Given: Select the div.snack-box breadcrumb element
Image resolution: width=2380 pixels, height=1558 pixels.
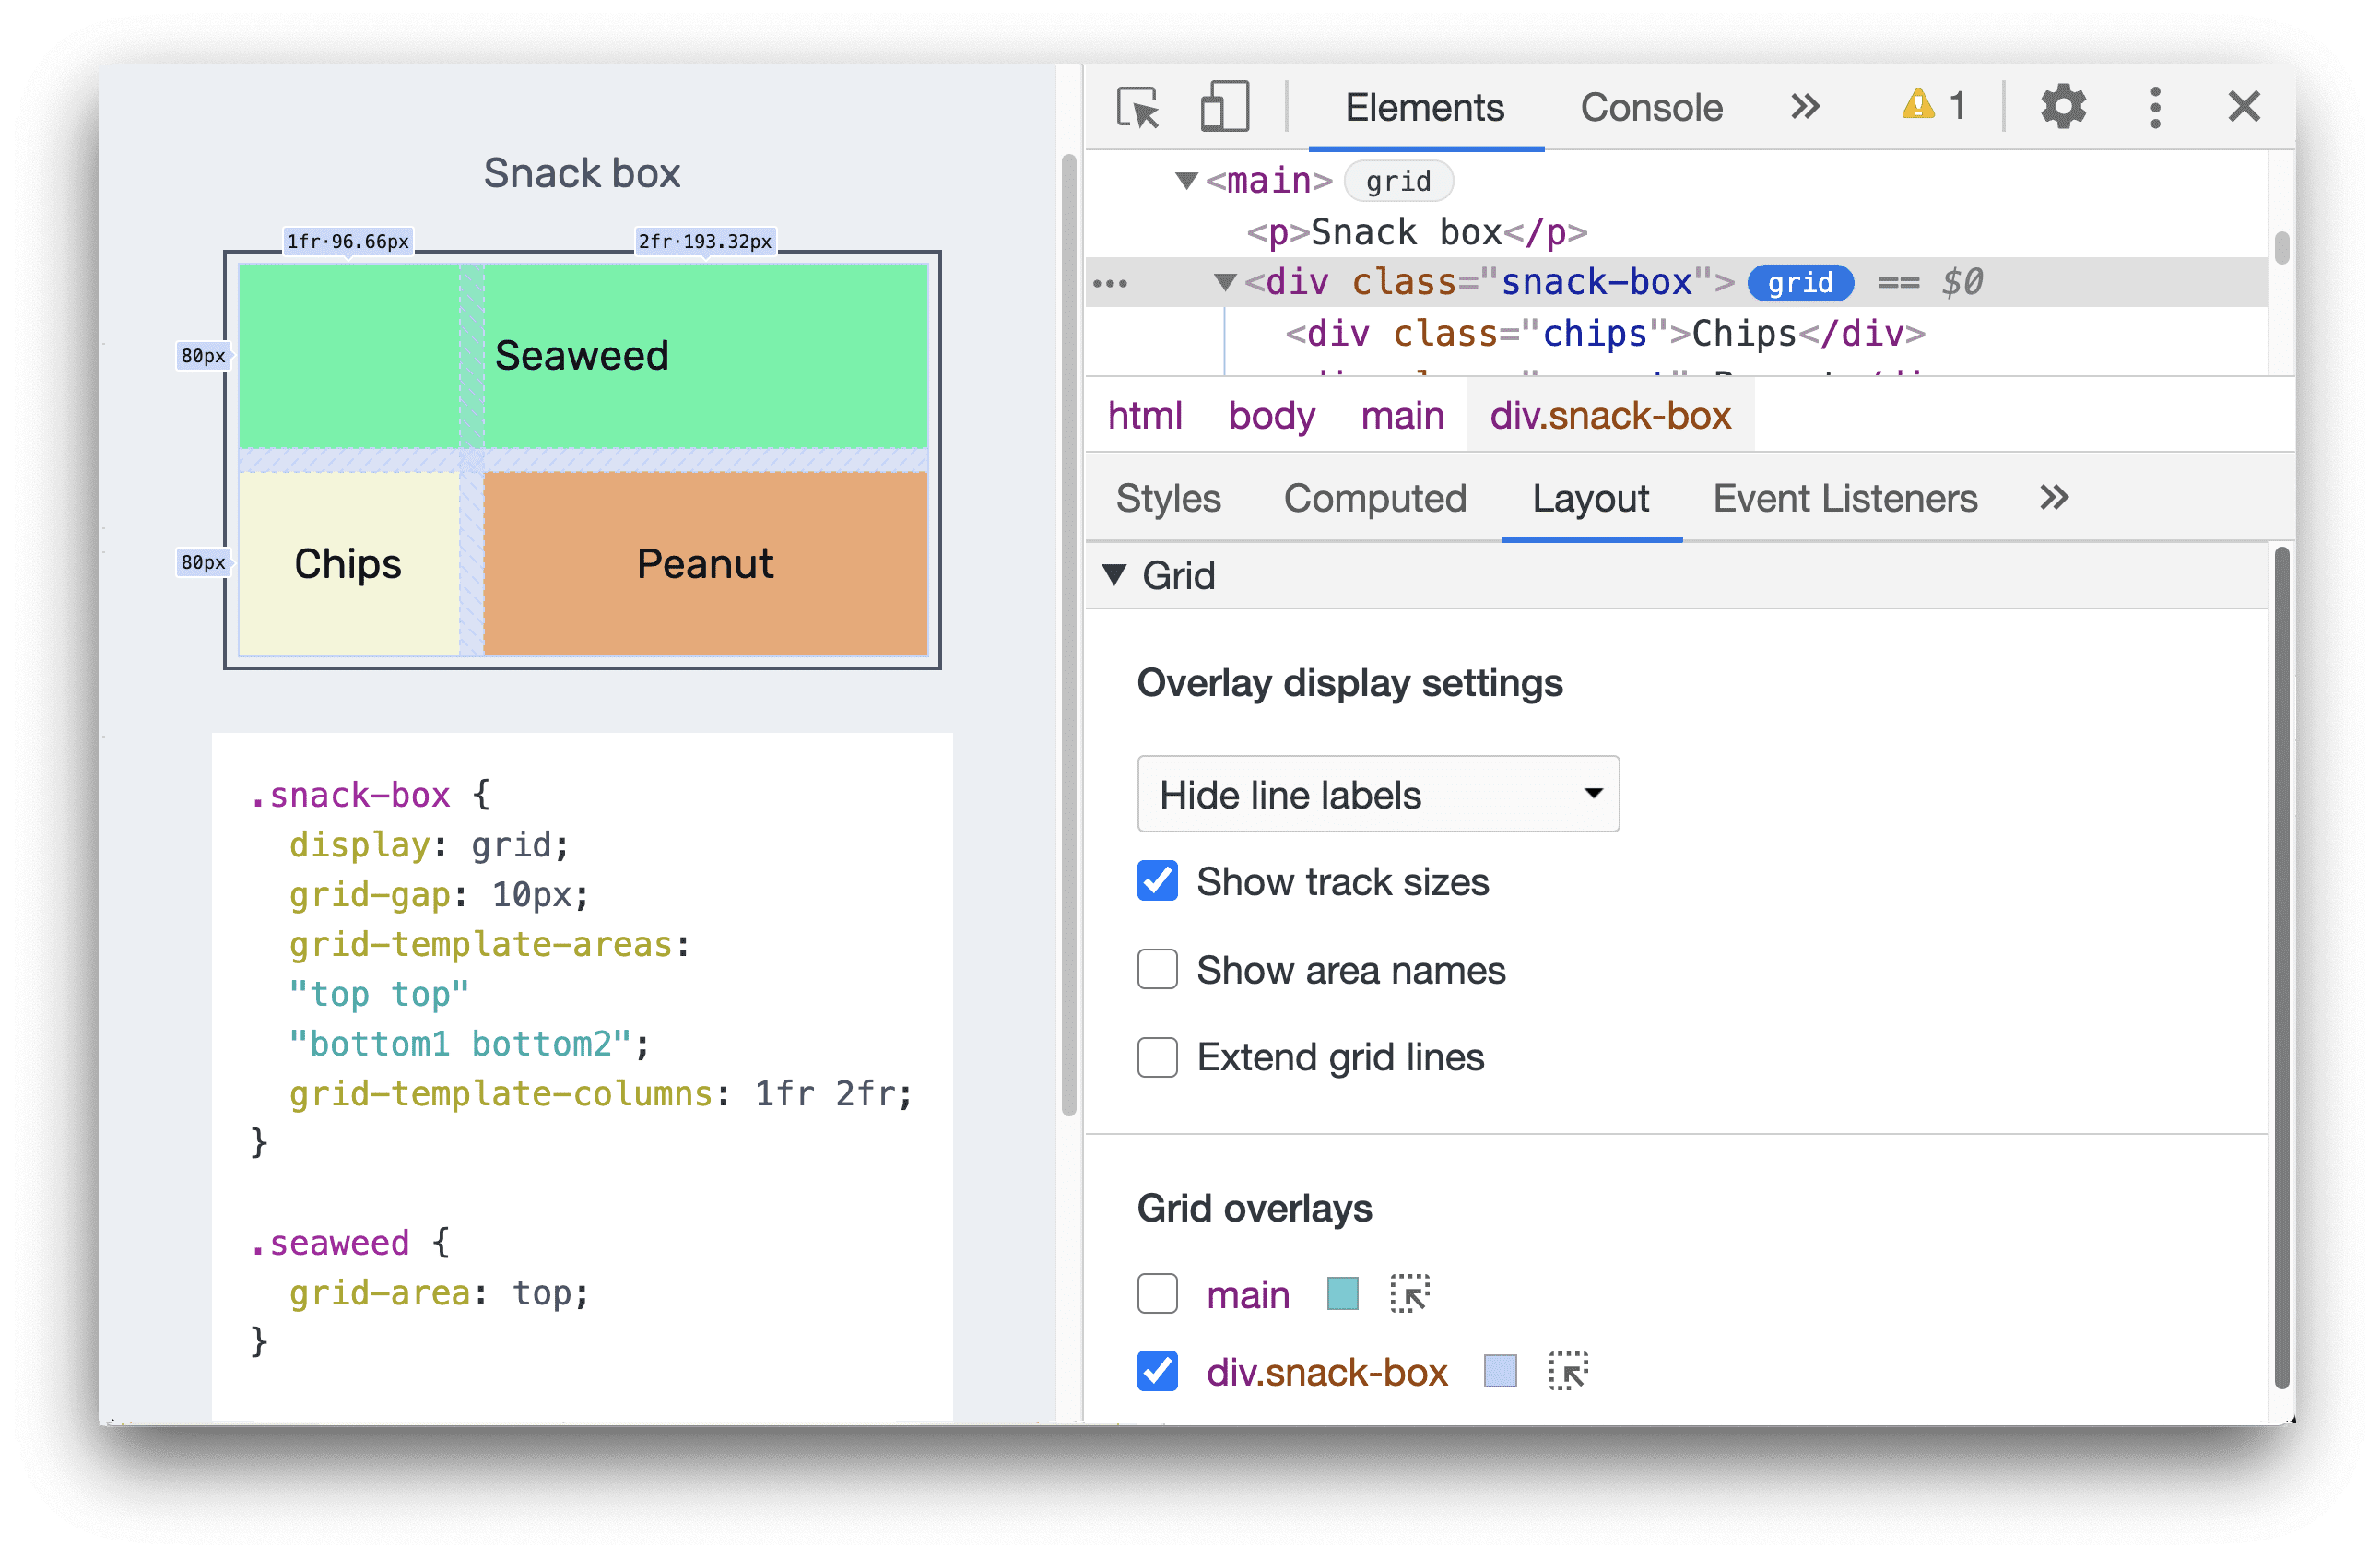Looking at the screenshot, I should pos(1608,418).
